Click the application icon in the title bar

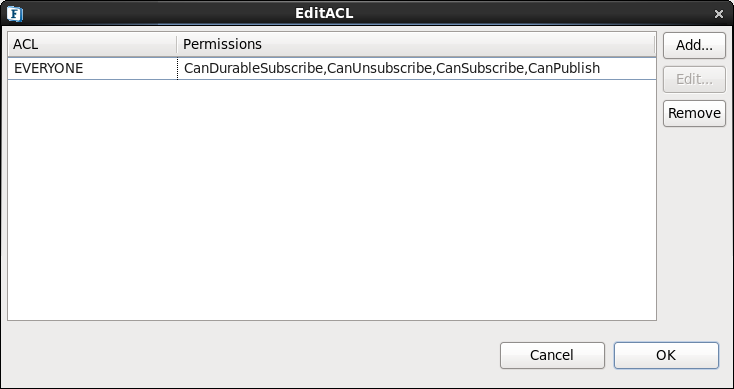coord(15,14)
